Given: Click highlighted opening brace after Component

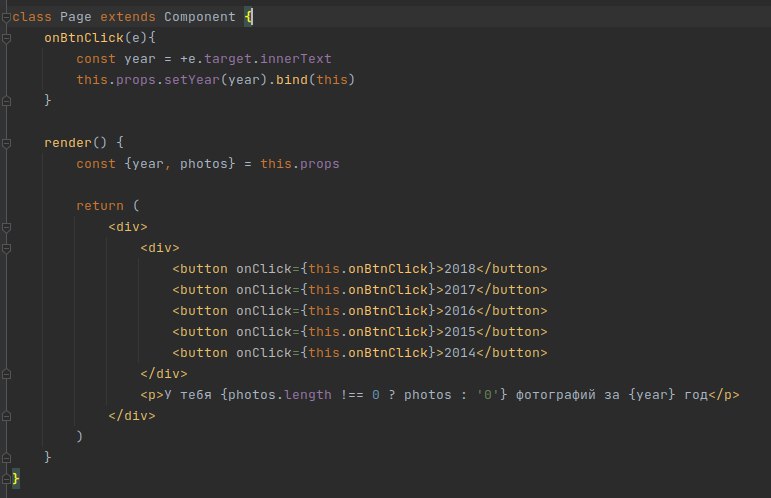Looking at the screenshot, I should tap(248, 17).
